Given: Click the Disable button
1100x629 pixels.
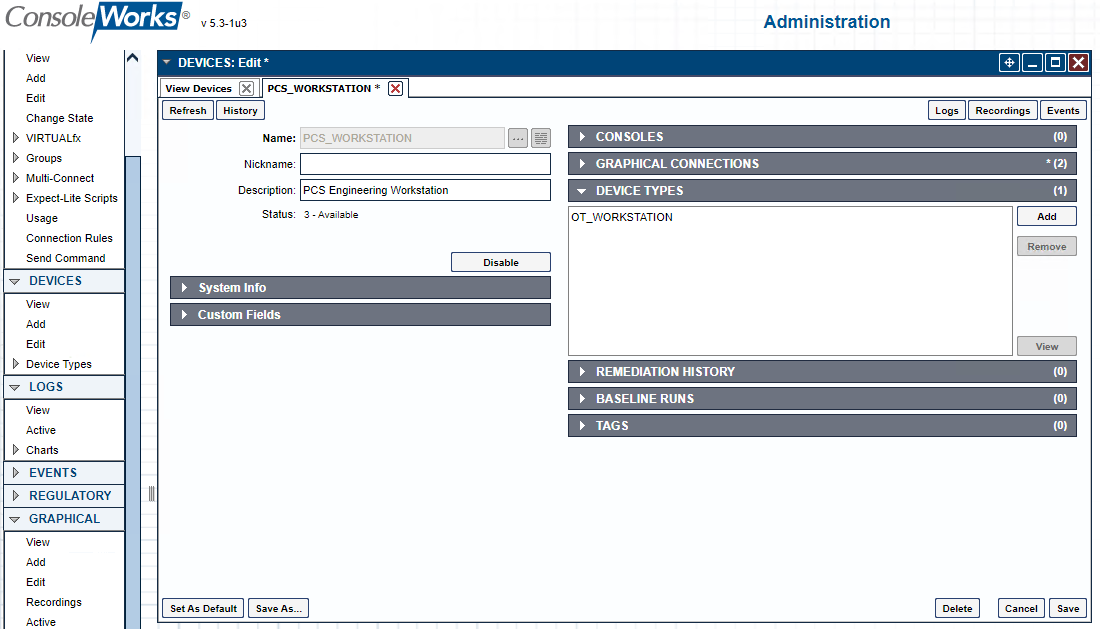Looking at the screenshot, I should pyautogui.click(x=501, y=262).
